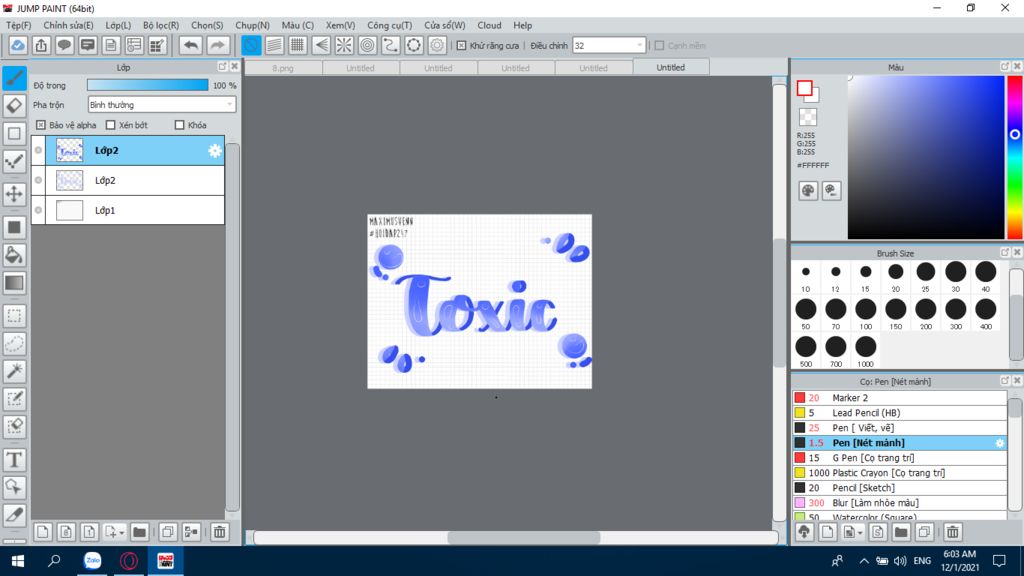The height and width of the screenshot is (576, 1024).
Task: Add layer folder icon in layer panel
Action: pos(139,532)
